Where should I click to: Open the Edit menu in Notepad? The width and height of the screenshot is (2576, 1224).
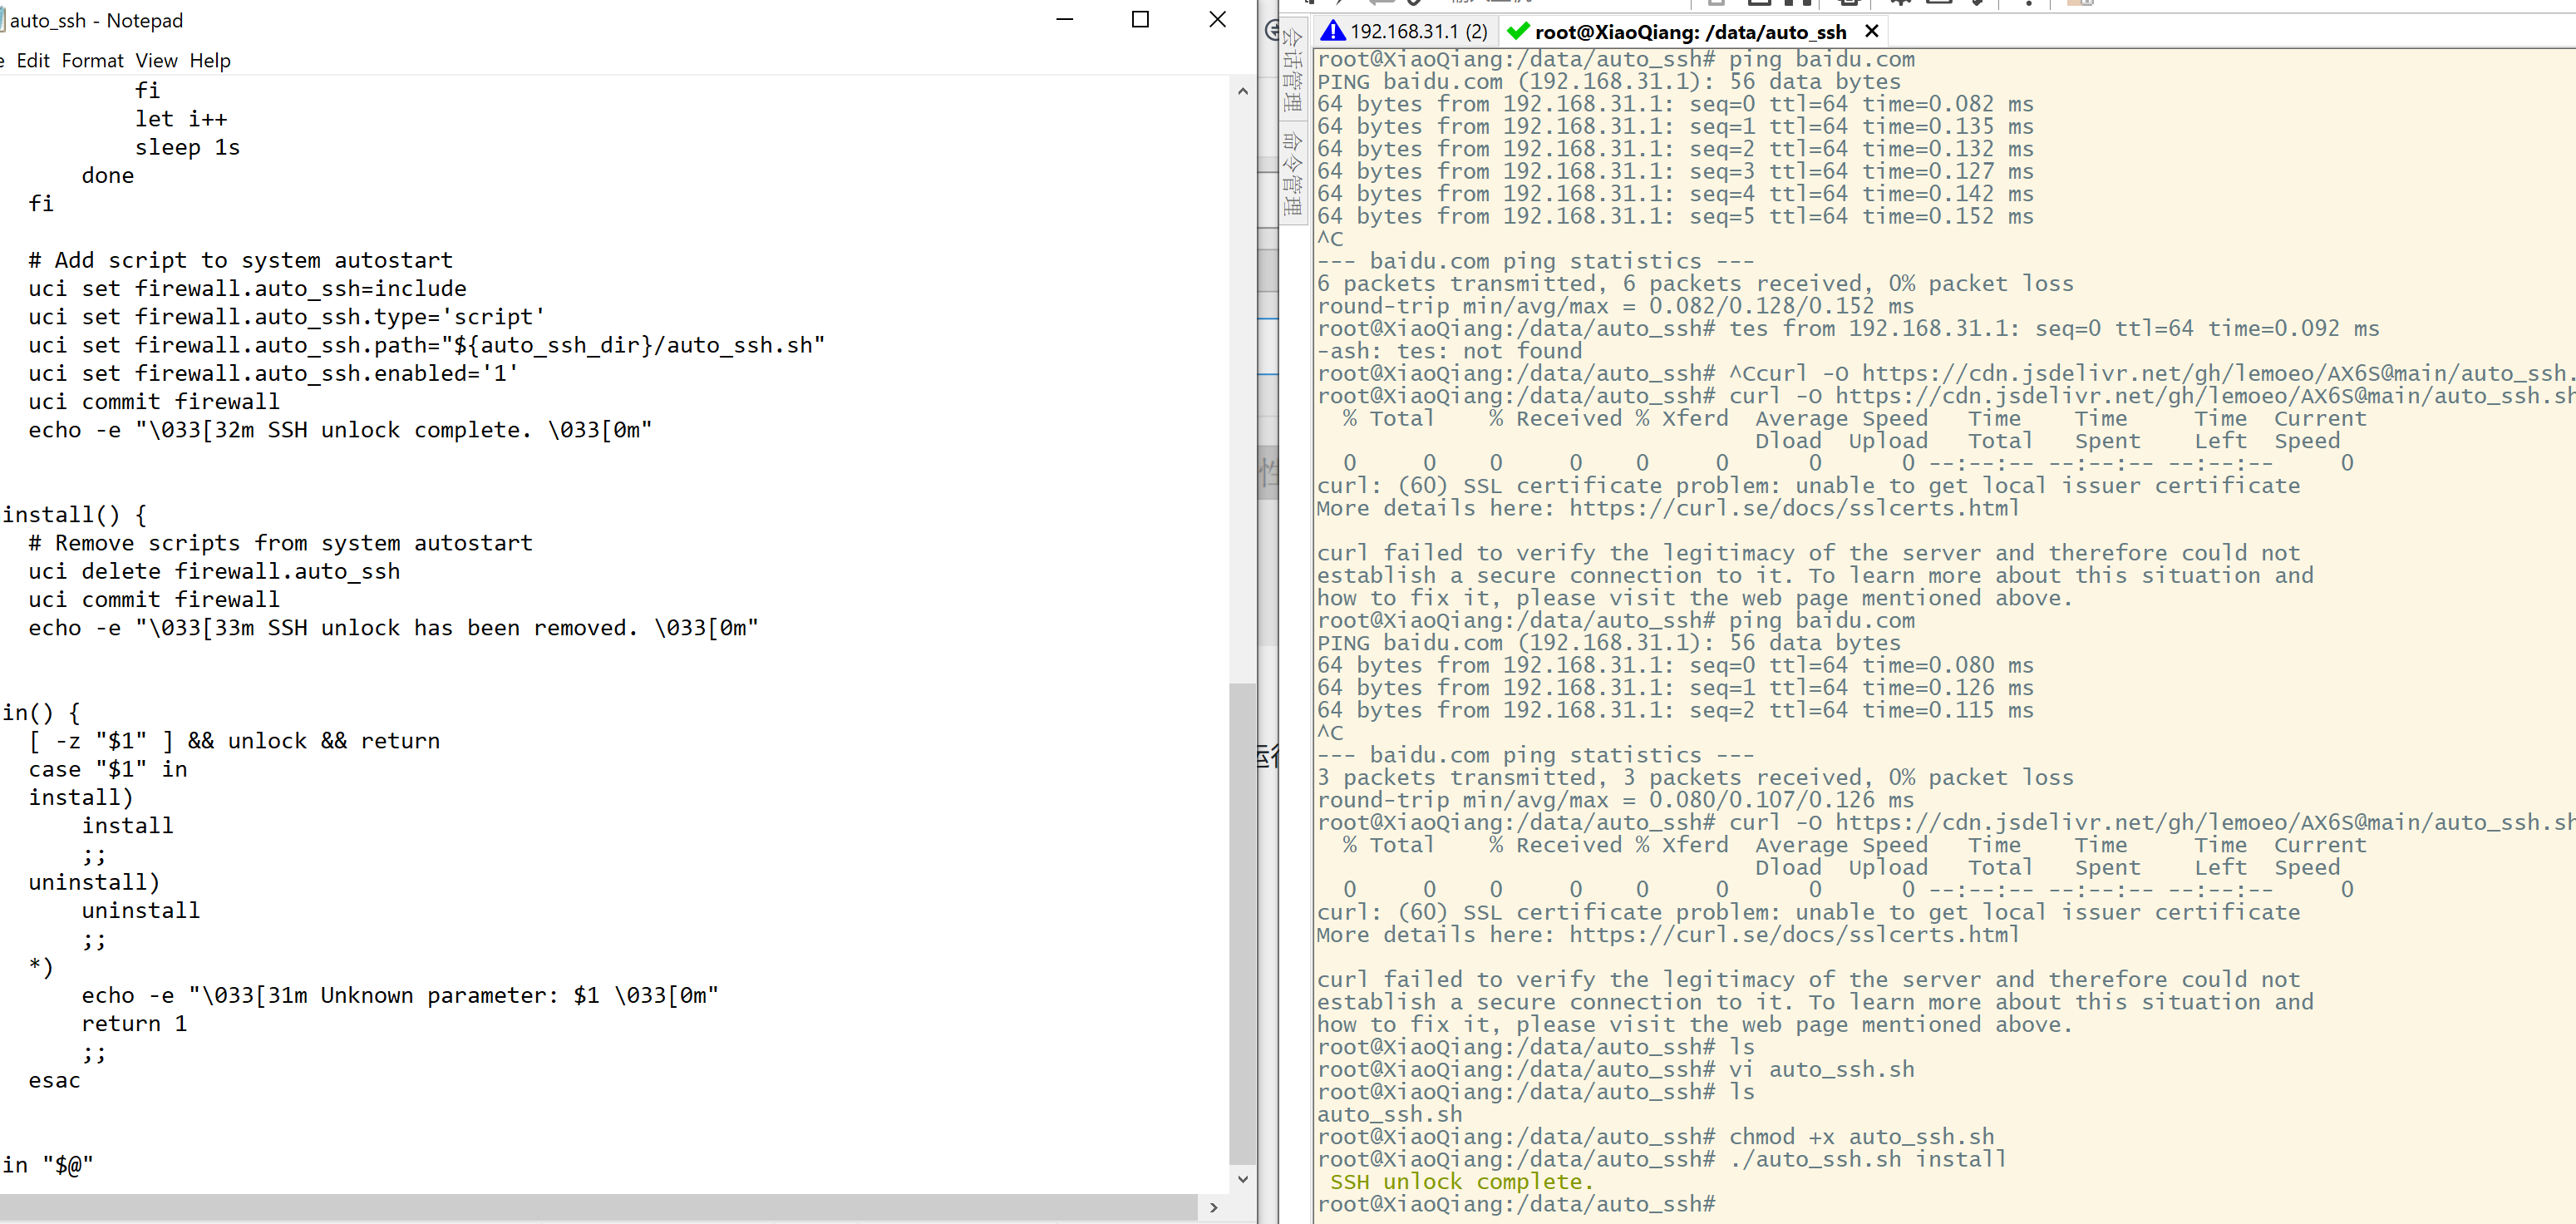pos(33,61)
